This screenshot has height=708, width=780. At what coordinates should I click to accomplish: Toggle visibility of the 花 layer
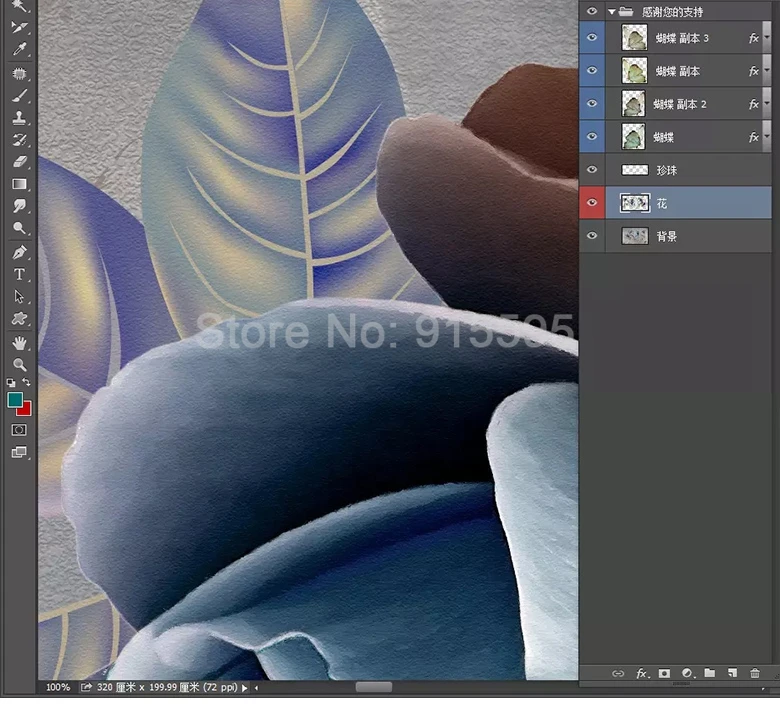(591, 202)
